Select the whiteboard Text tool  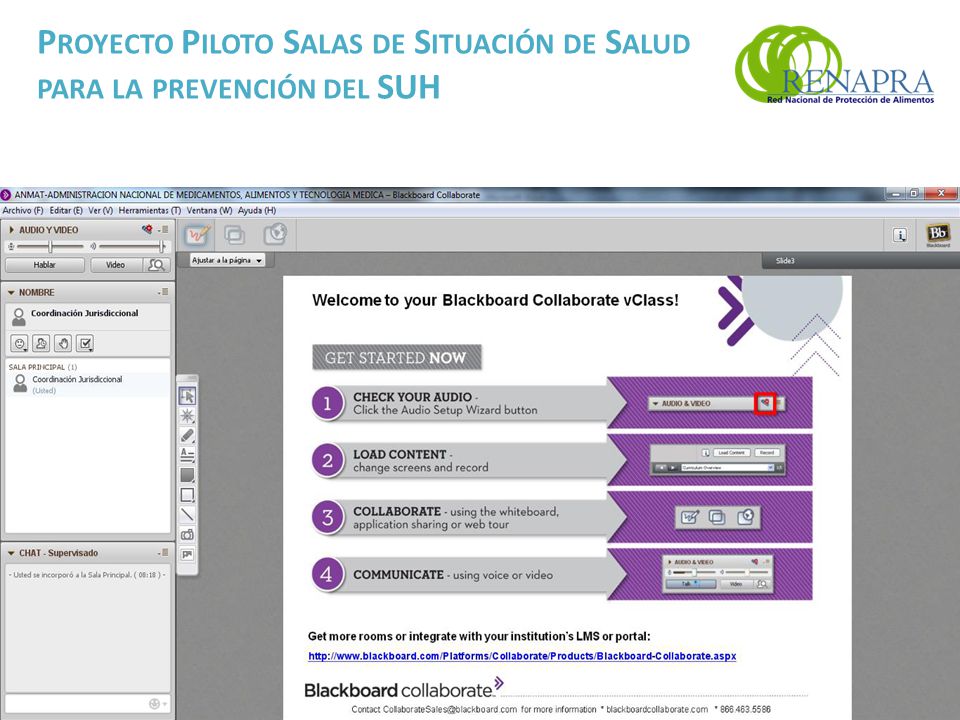pyautogui.click(x=187, y=455)
